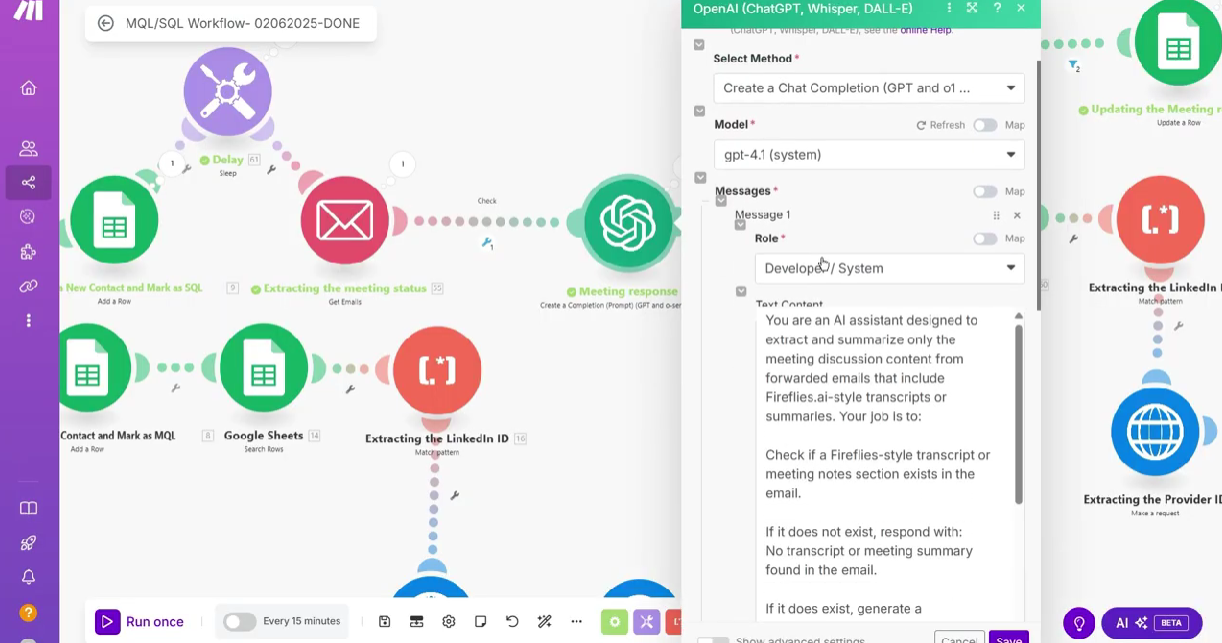Screen dimensions: 1222x643
Task: Toggle the 'Every 15 minutes' scheduling switch
Action: point(240,621)
